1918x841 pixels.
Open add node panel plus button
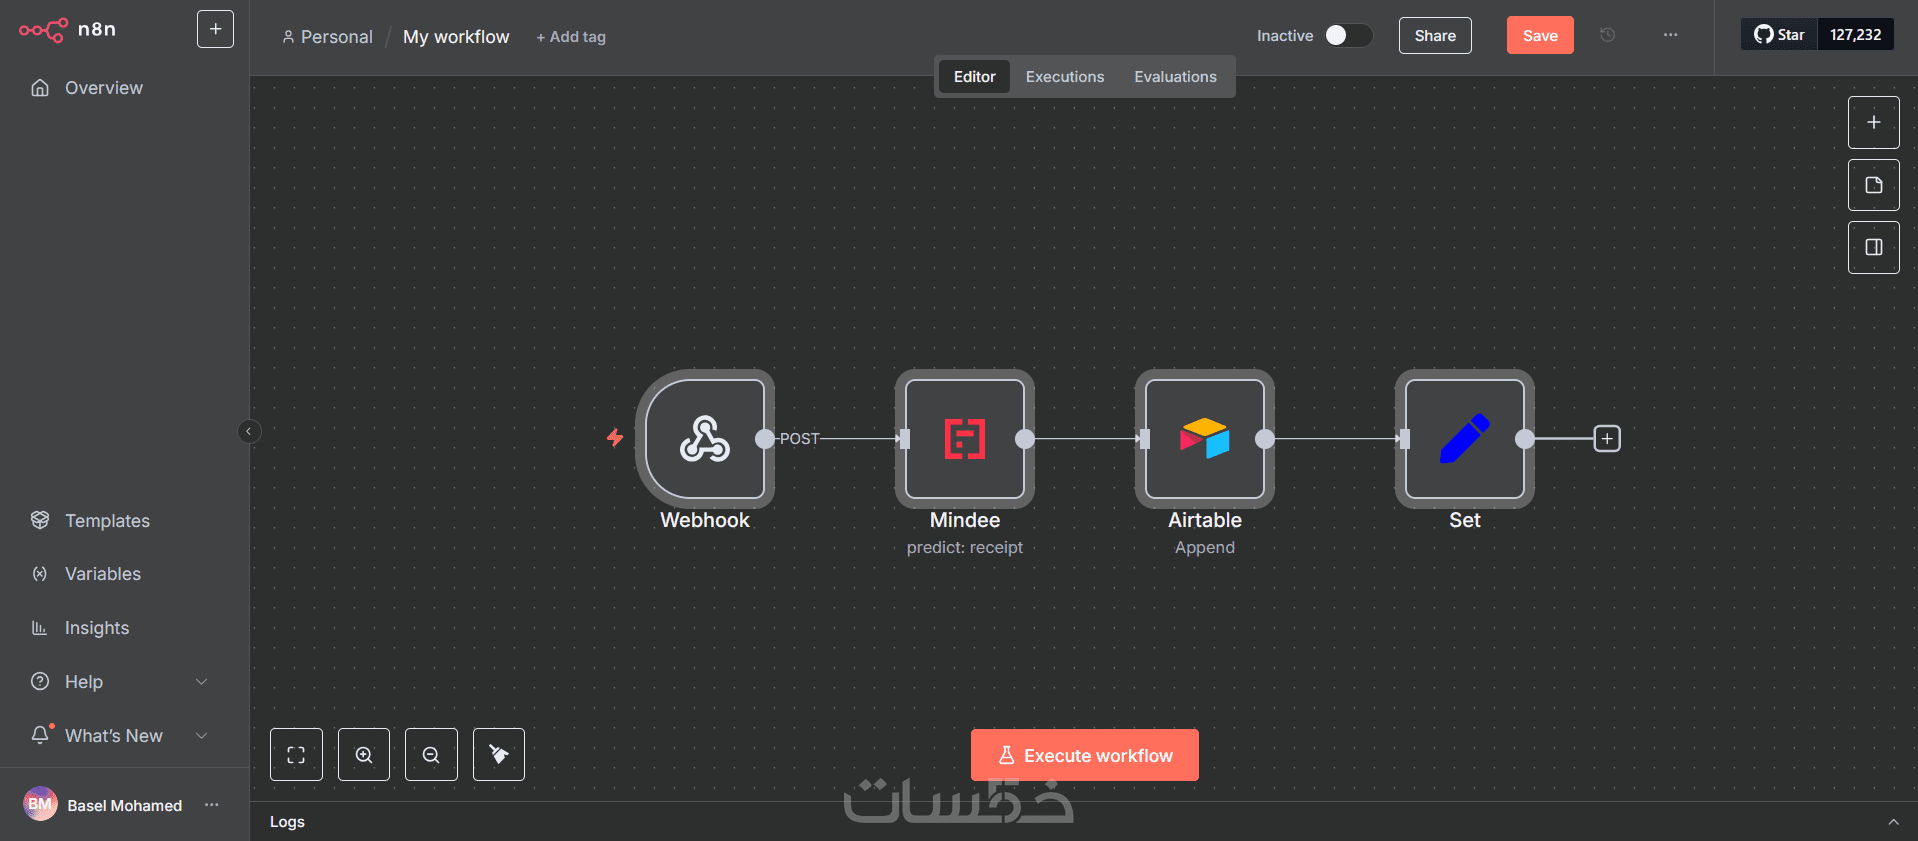coord(1874,122)
